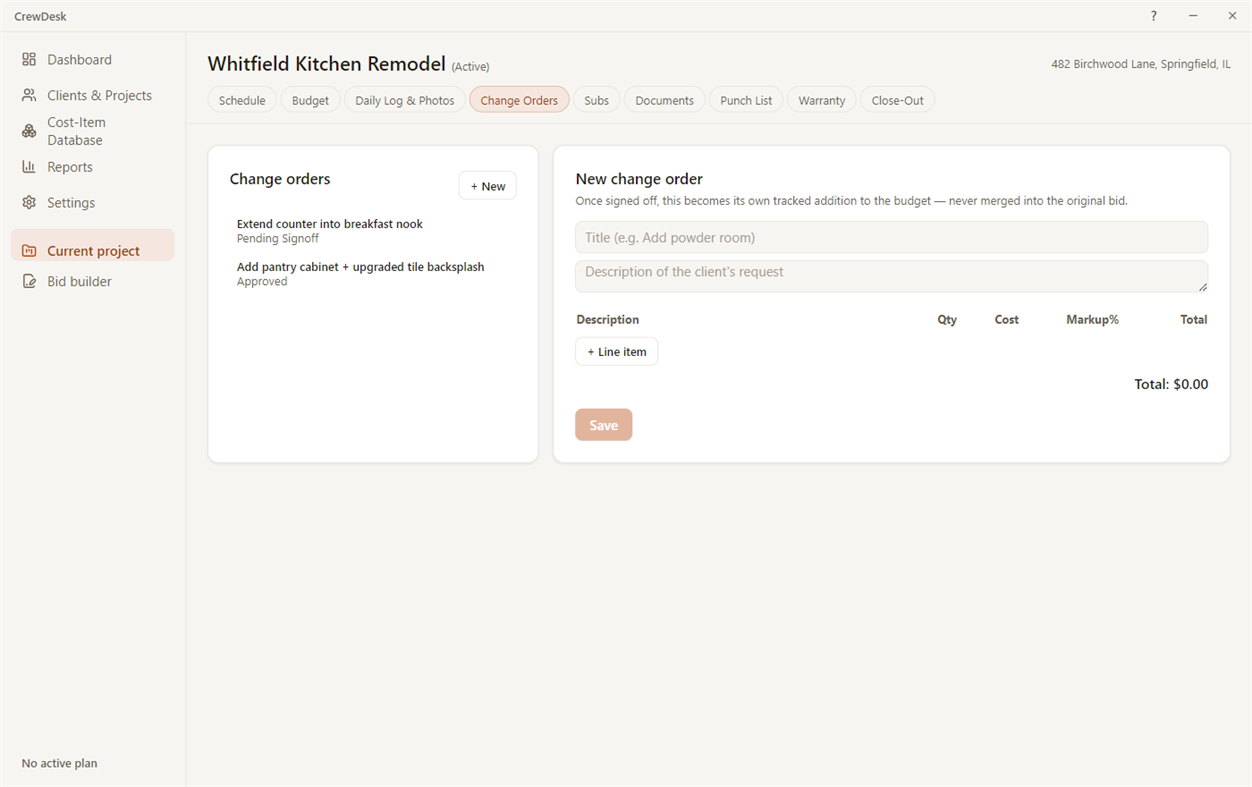Go to Reports in the sidebar
The image size is (1252, 787).
point(93,167)
